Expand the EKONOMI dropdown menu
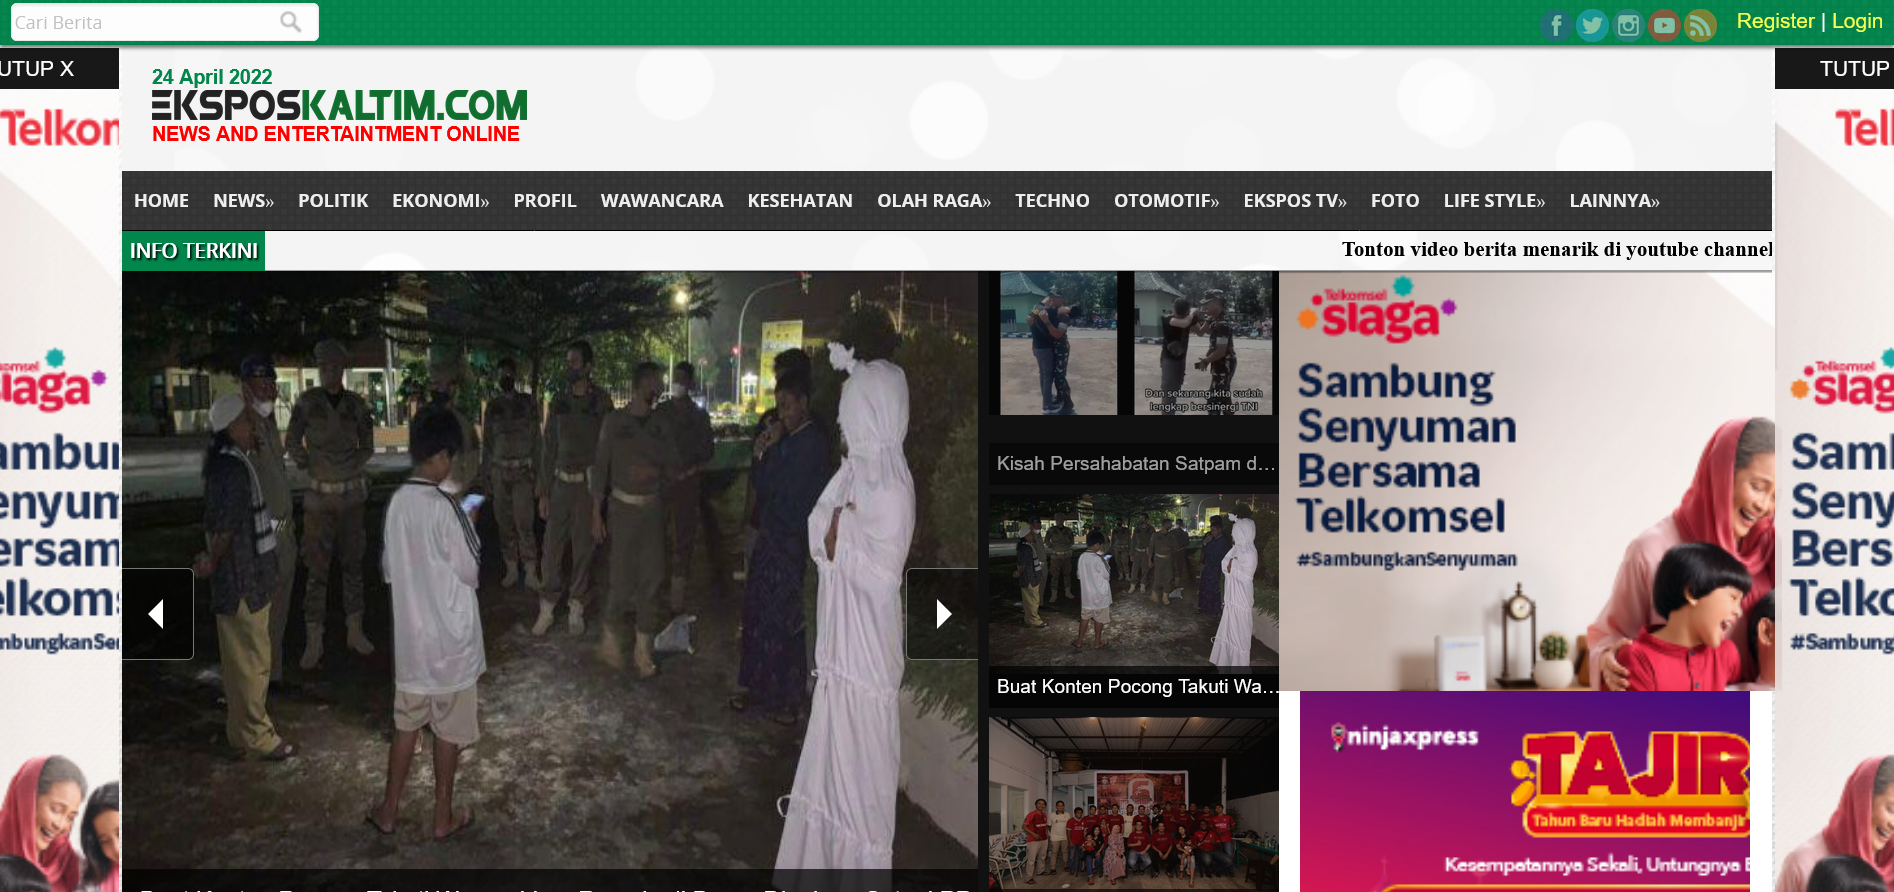The height and width of the screenshot is (892, 1894). (x=440, y=201)
